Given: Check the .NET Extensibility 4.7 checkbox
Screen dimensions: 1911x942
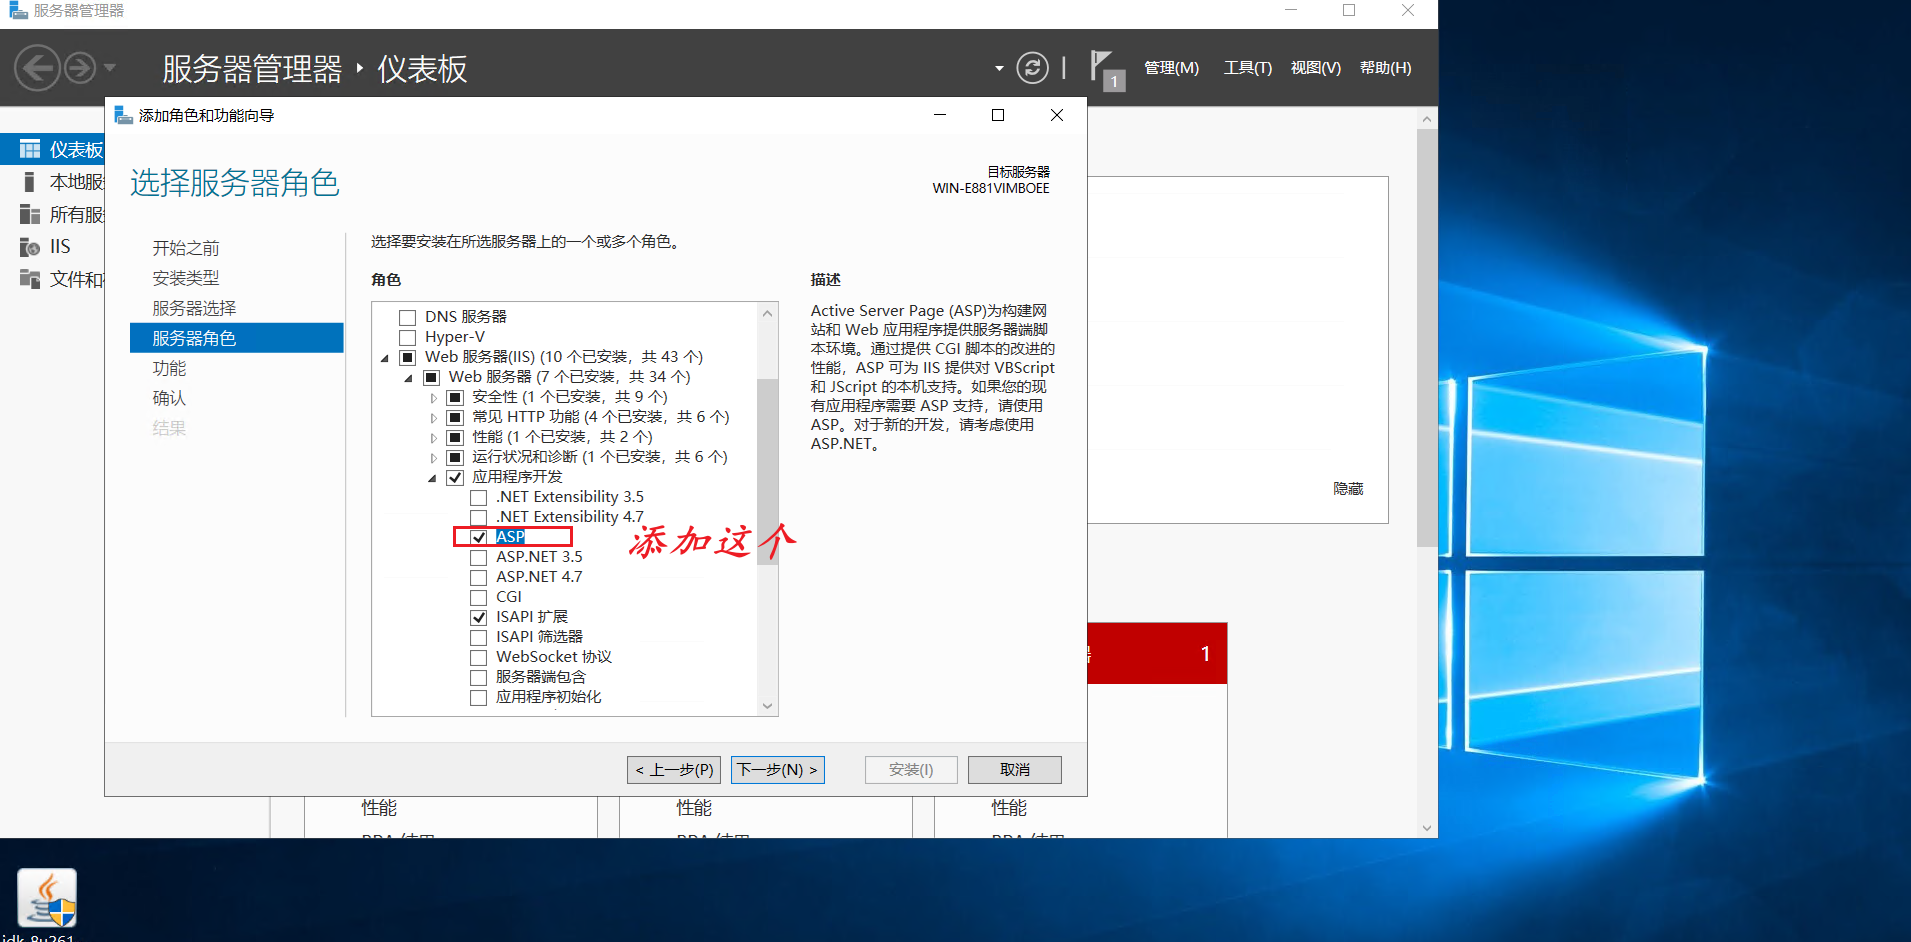Looking at the screenshot, I should coord(479,518).
